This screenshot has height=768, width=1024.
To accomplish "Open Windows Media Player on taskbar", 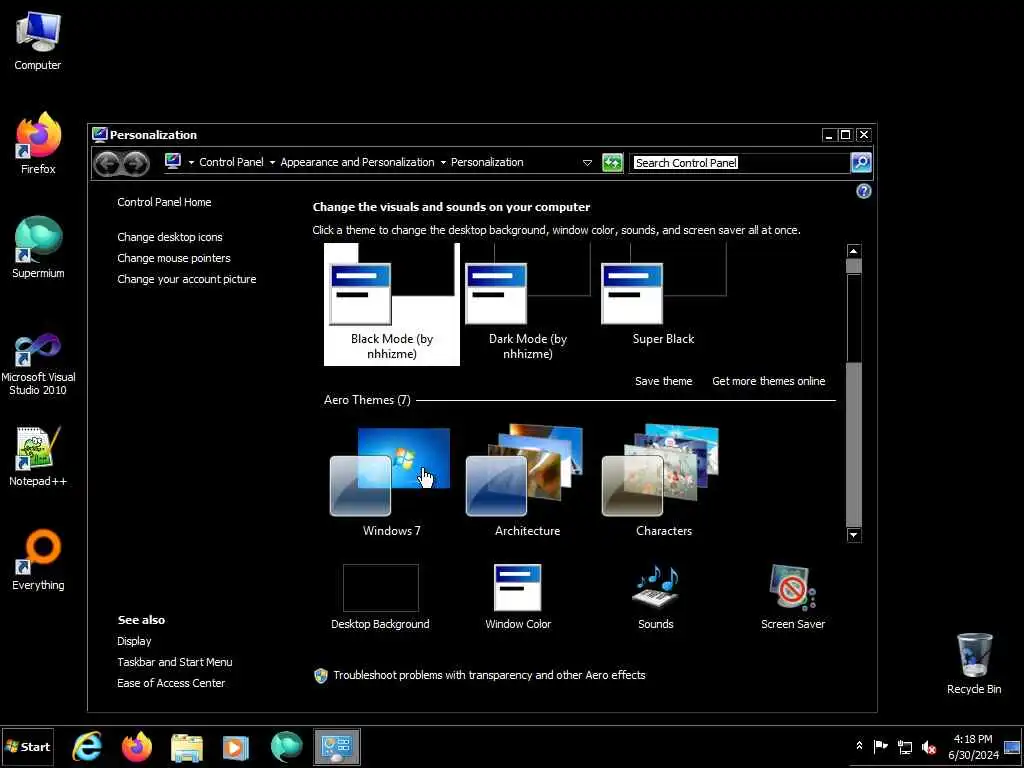I will [236, 747].
